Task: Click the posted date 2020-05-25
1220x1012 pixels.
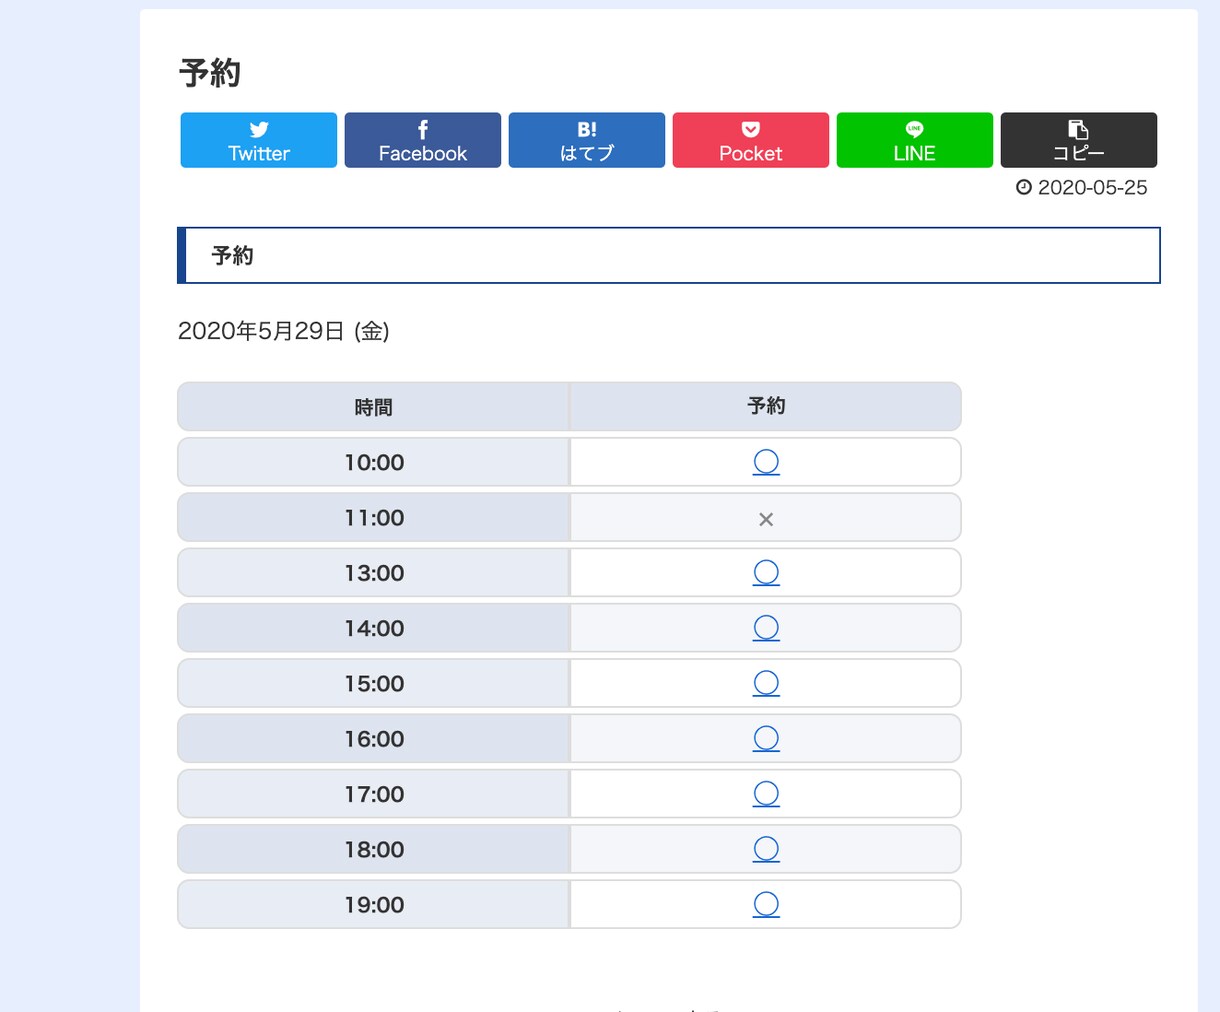Action: pyautogui.click(x=1092, y=187)
